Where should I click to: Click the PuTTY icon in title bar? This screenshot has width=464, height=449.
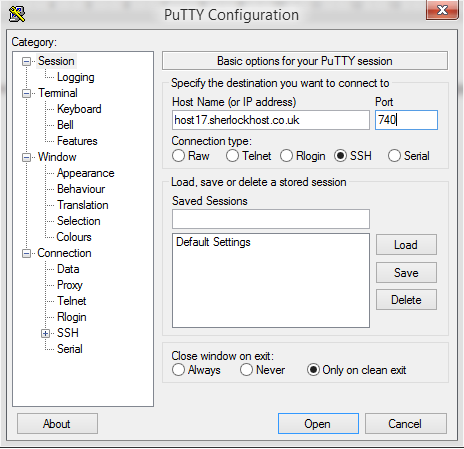pos(17,14)
